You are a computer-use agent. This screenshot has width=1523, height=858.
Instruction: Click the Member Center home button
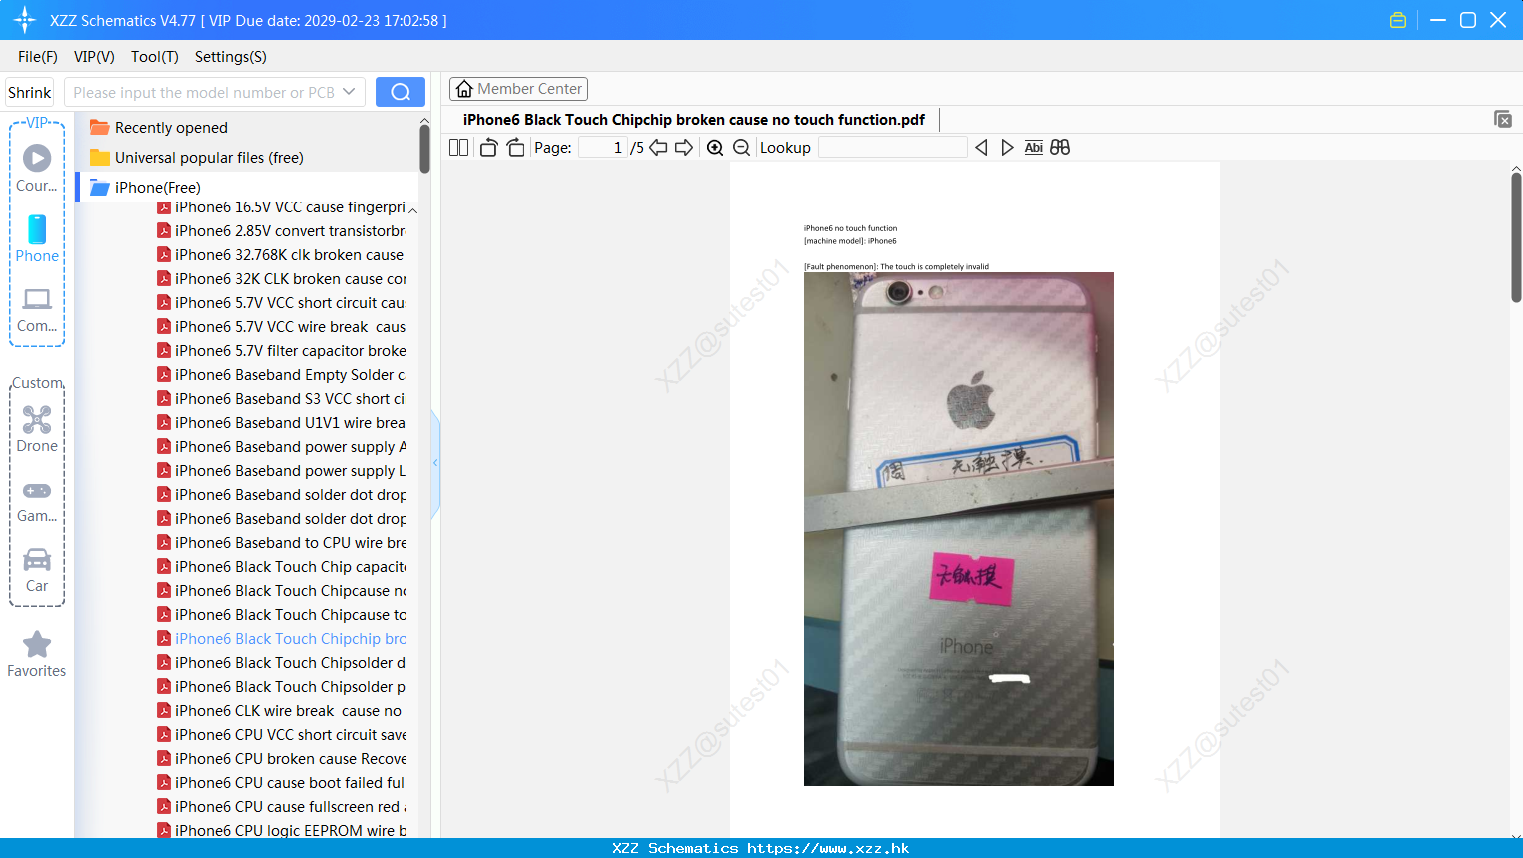click(518, 89)
